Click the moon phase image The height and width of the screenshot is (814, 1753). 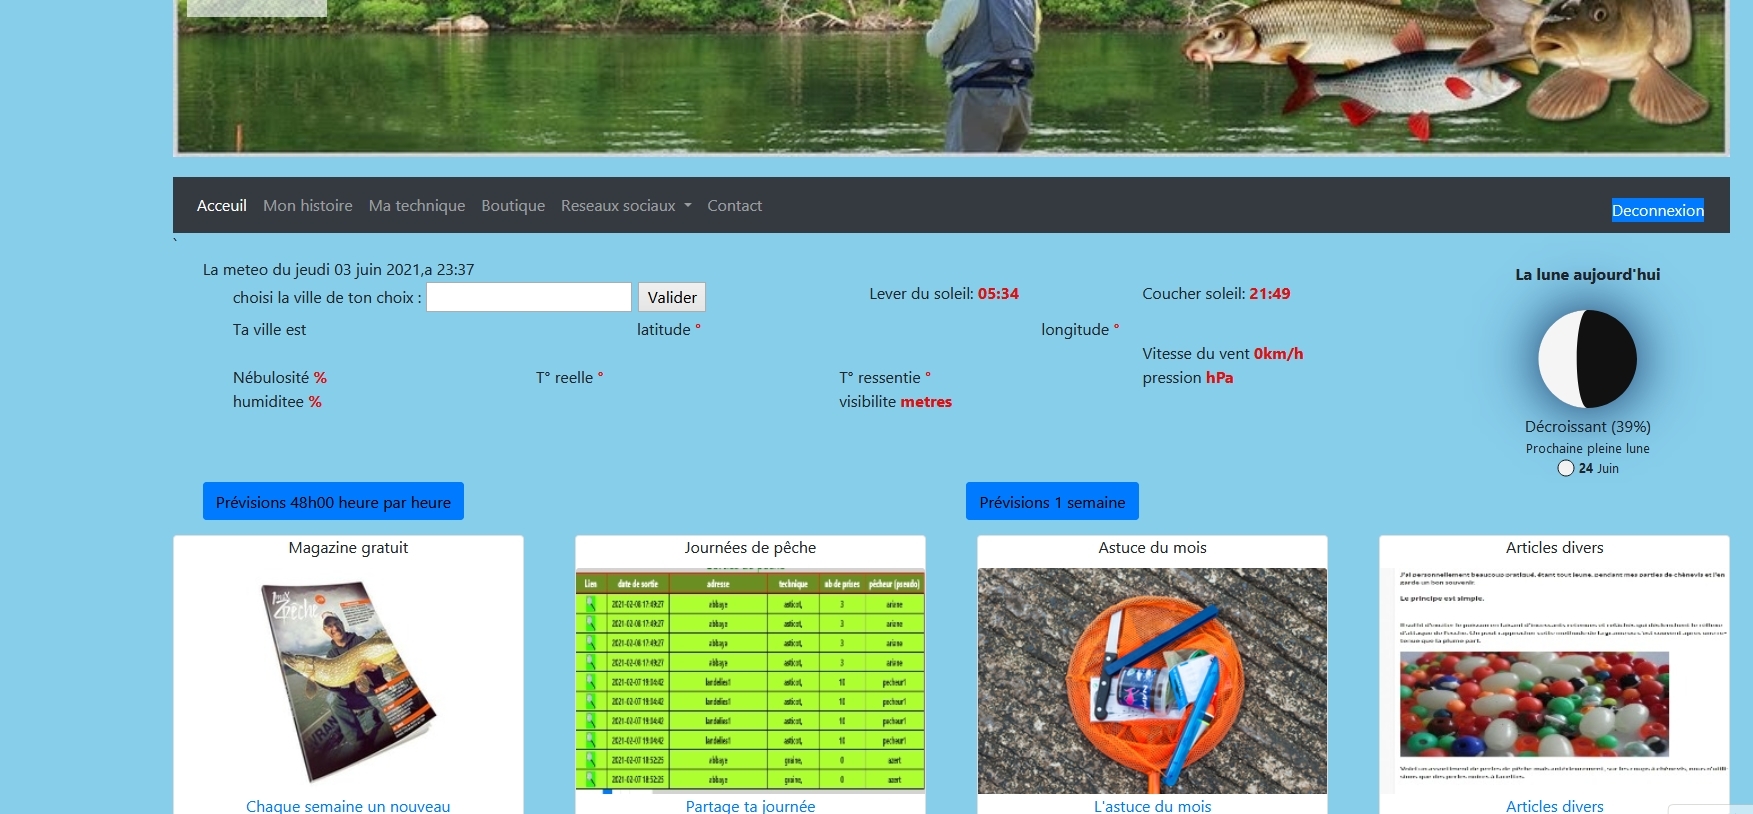1587,359
